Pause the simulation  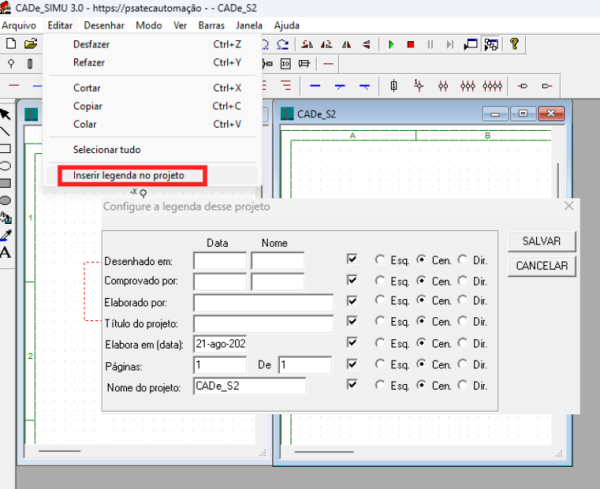(x=430, y=45)
